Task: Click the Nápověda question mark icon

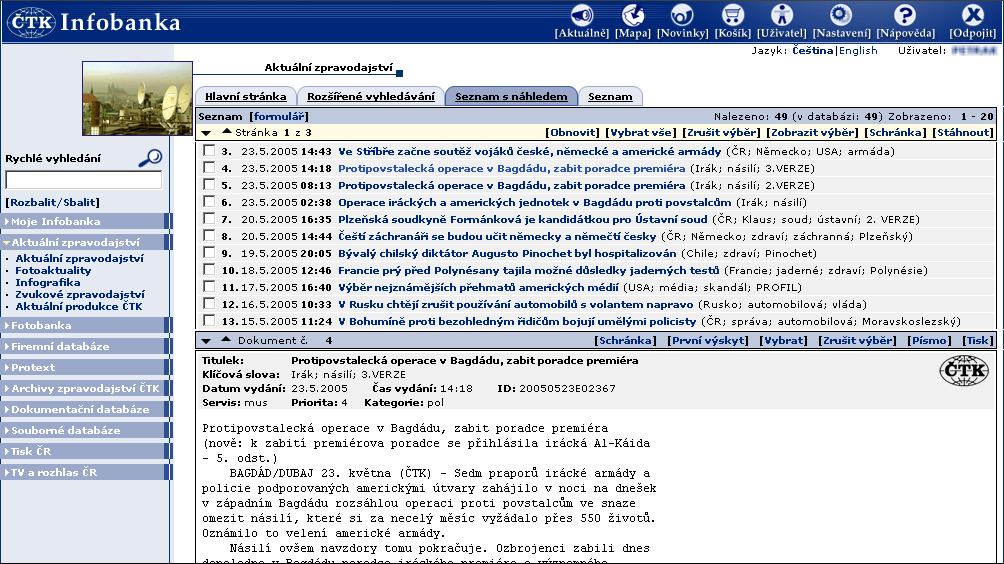Action: point(904,15)
